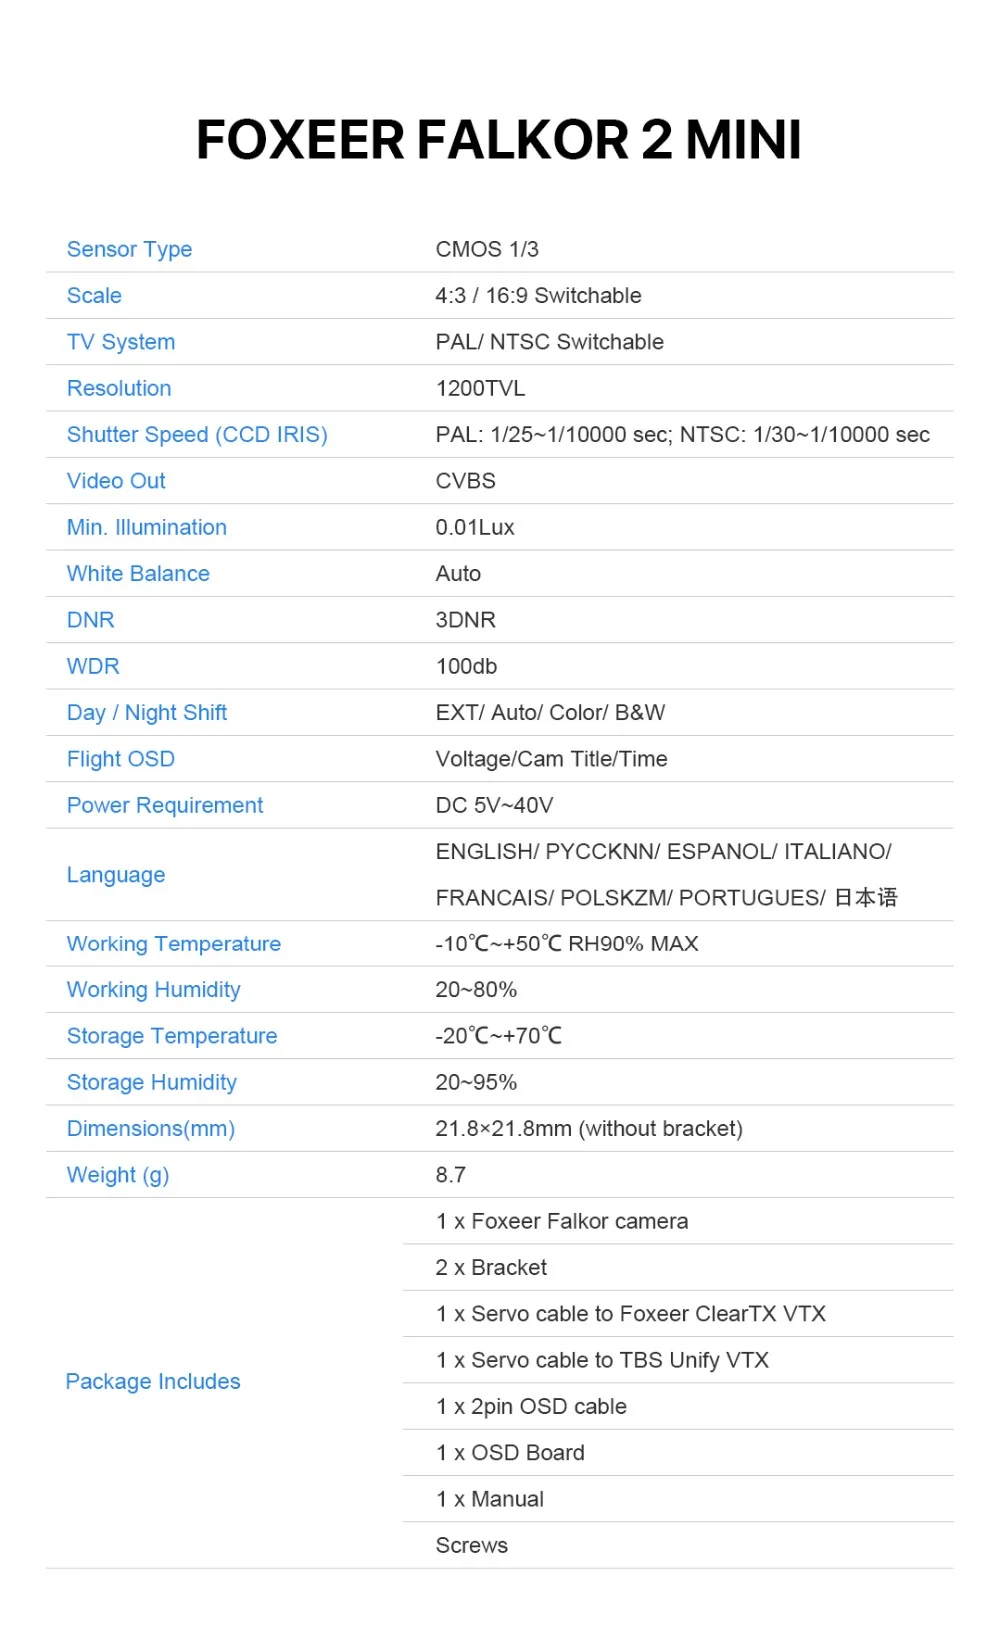Select the Package Includes label
This screenshot has width=1000, height=1639.
point(153,1382)
